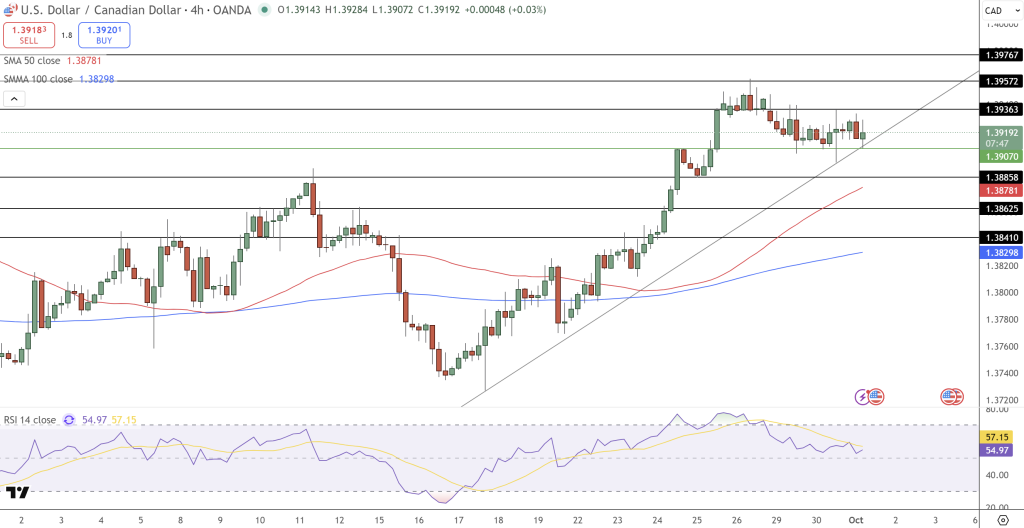Select the RSI 14 close indicator legend
The height and width of the screenshot is (528, 1024).
pos(30,420)
